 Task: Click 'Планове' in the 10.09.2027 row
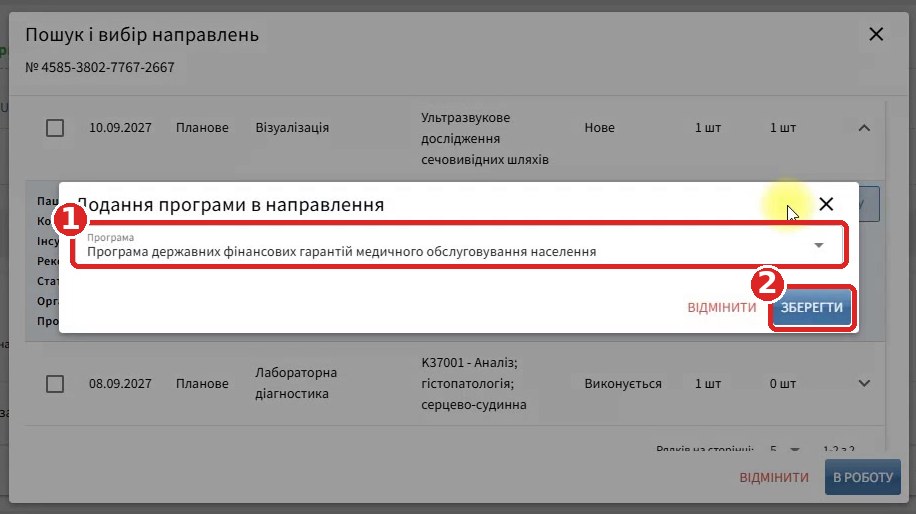coord(202,127)
